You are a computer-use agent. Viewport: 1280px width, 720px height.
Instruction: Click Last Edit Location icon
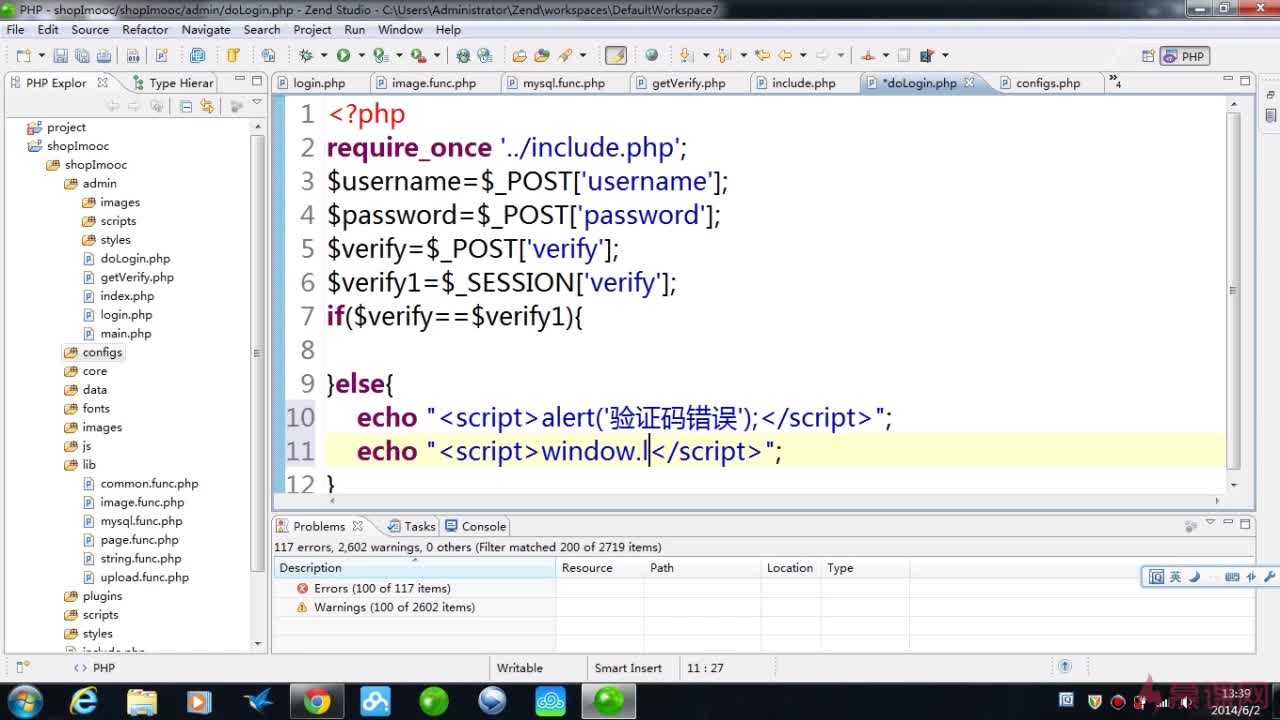click(x=762, y=56)
